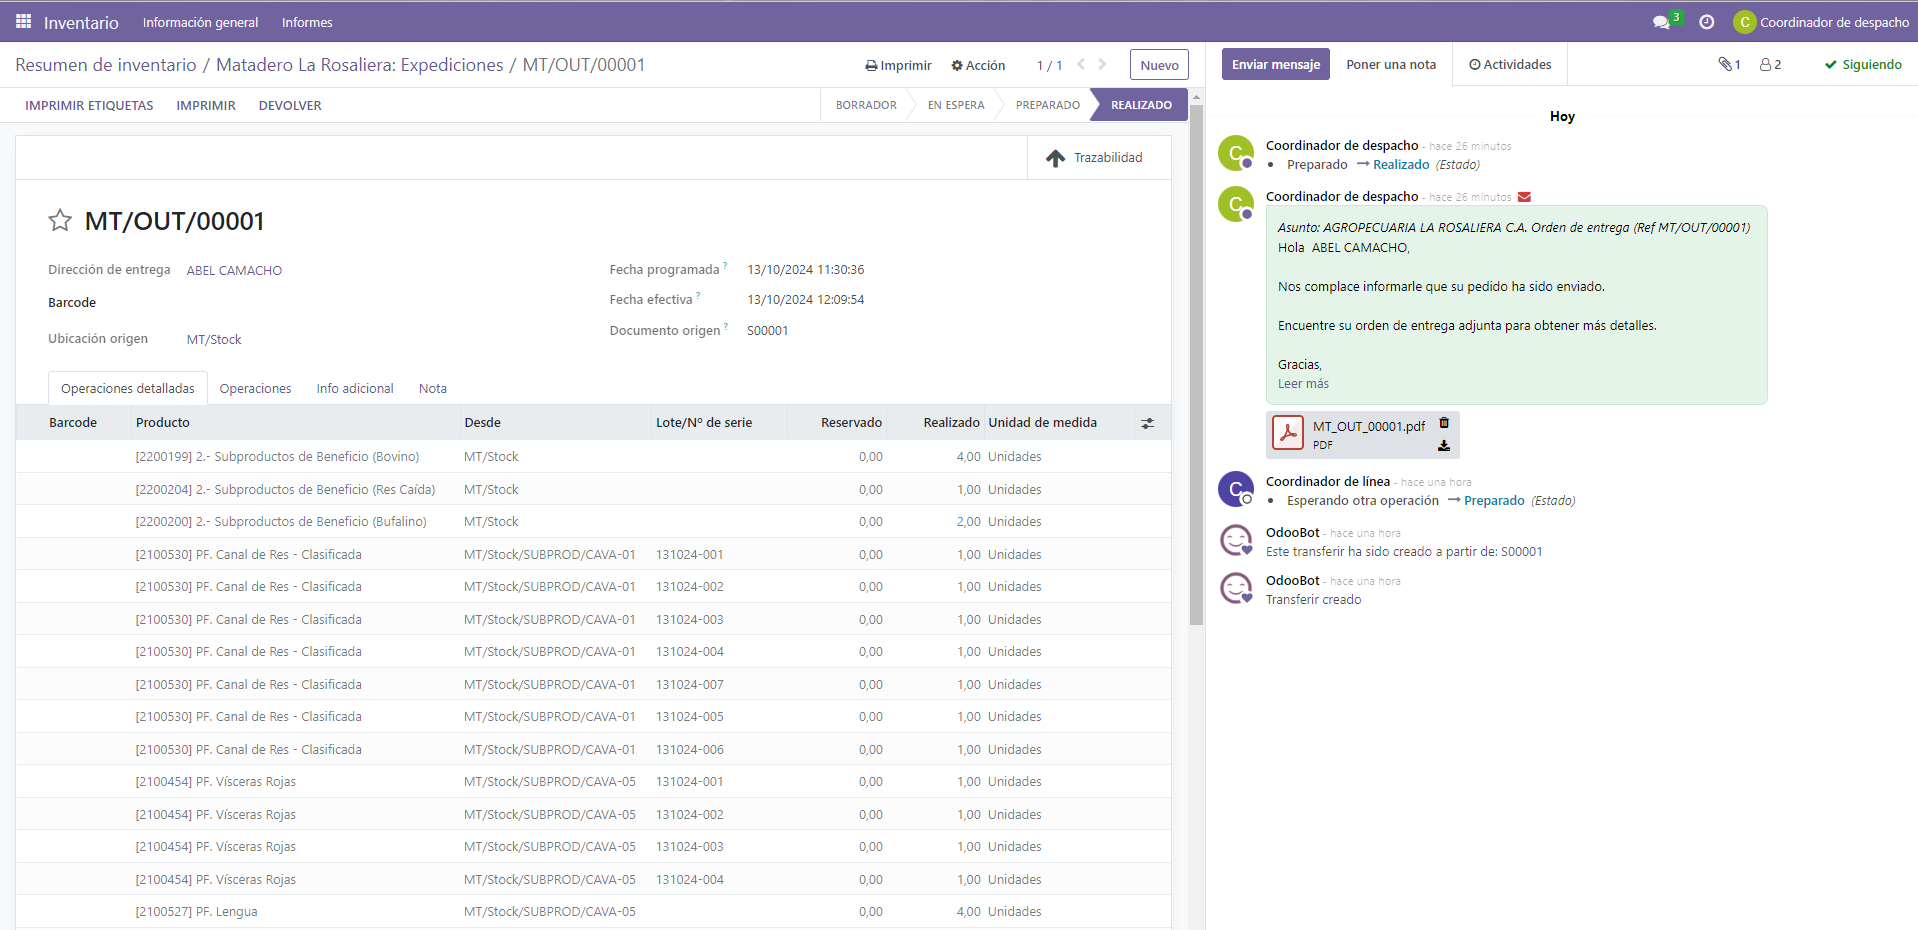The image size is (1918, 930).
Task: Open the Acción gear dropdown
Action: tap(978, 65)
